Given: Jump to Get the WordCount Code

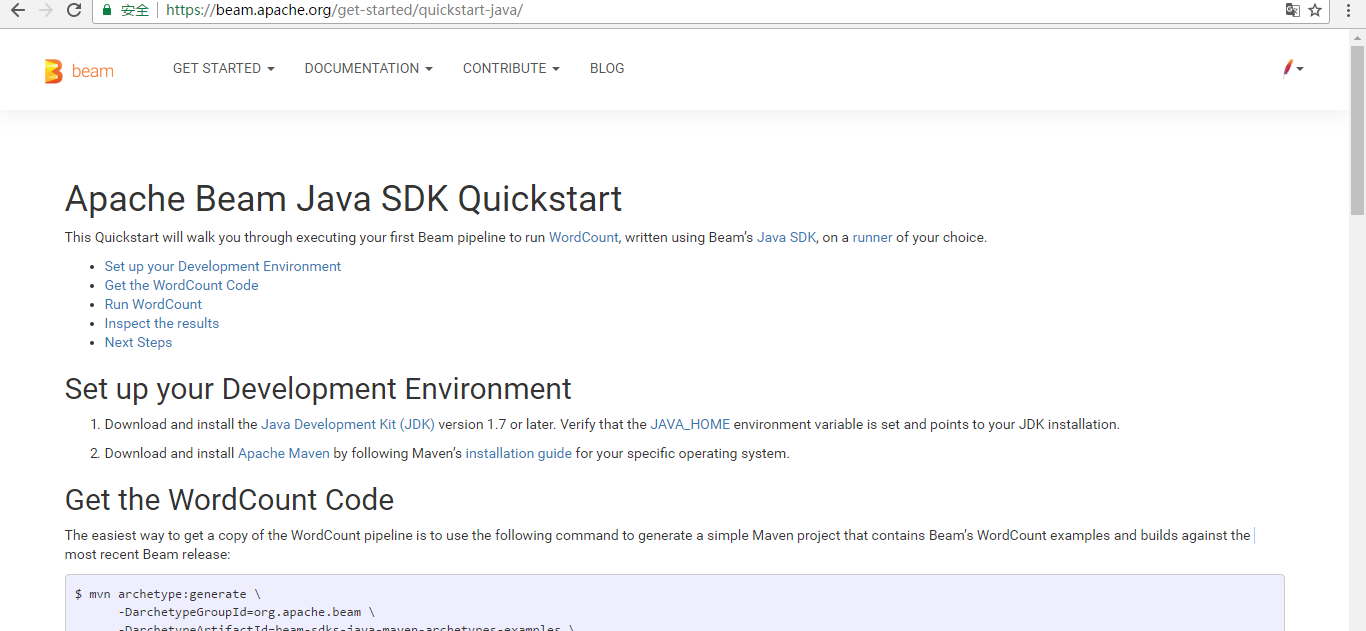Looking at the screenshot, I should 181,285.
